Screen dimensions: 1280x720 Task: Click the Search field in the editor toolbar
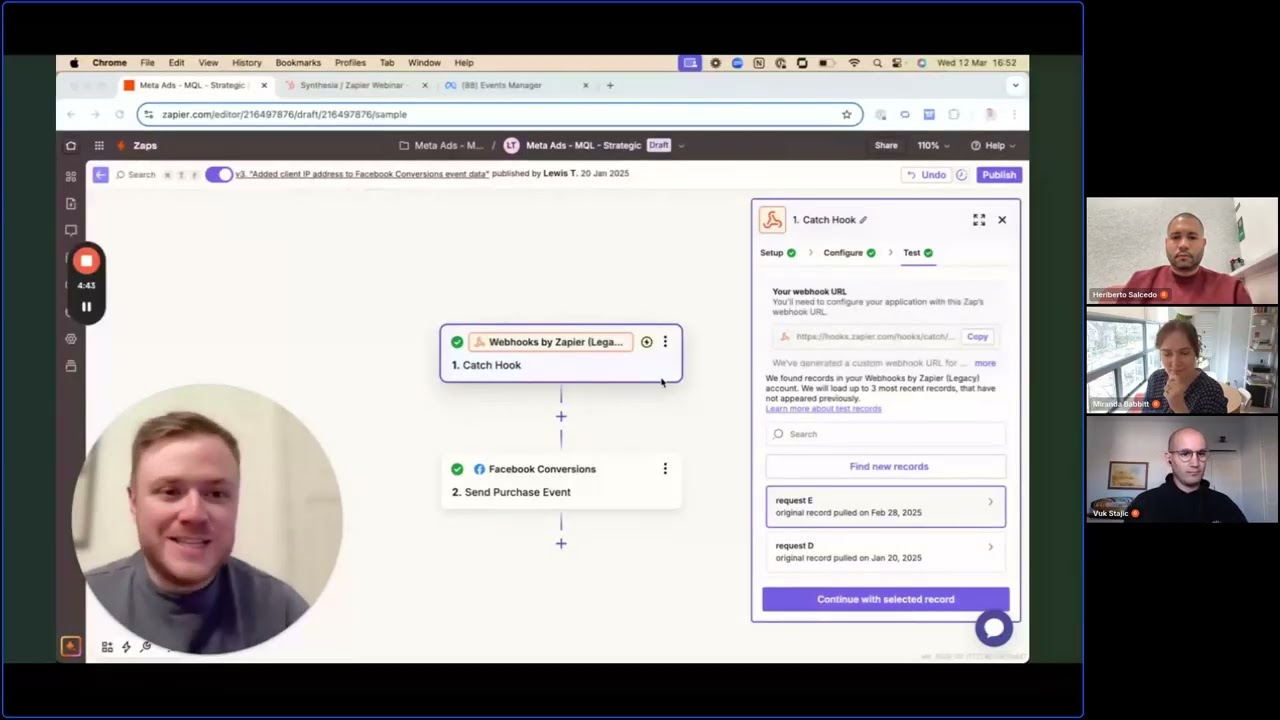coord(157,175)
